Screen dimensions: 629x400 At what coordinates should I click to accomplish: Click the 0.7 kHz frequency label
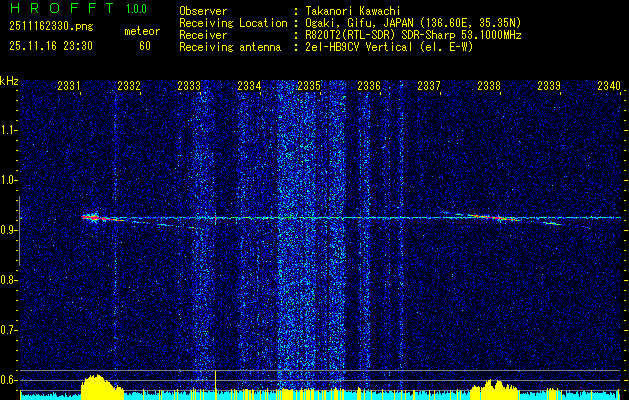click(x=8, y=330)
